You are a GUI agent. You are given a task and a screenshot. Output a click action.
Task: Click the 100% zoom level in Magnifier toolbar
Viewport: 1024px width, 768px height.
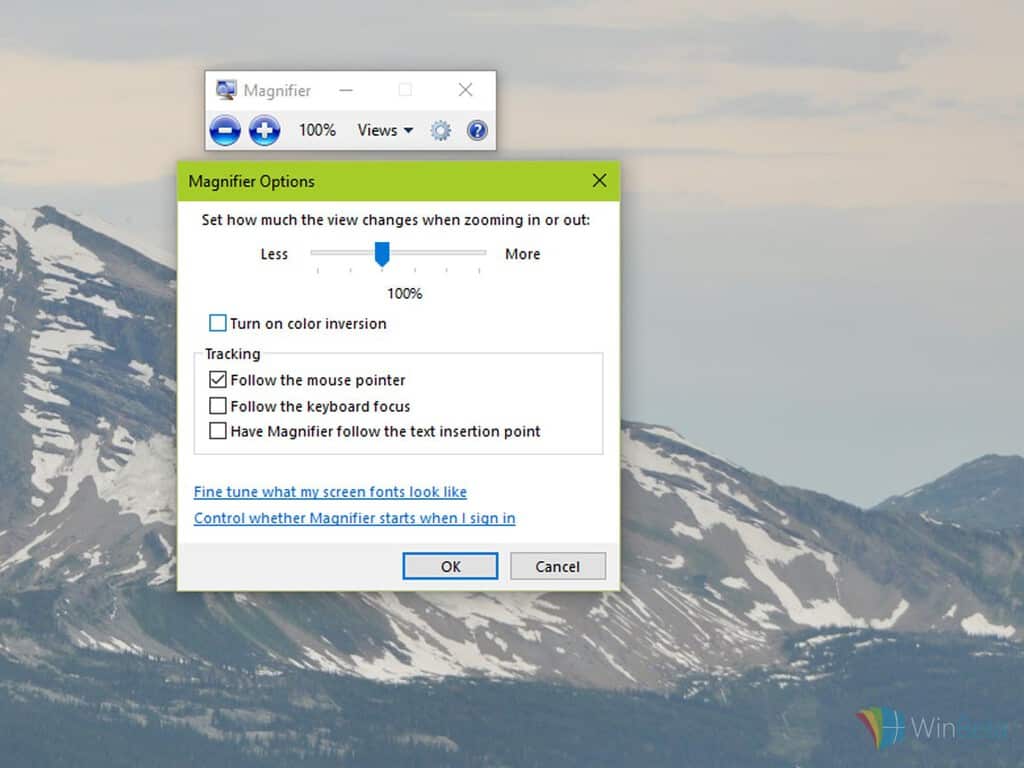(x=317, y=131)
